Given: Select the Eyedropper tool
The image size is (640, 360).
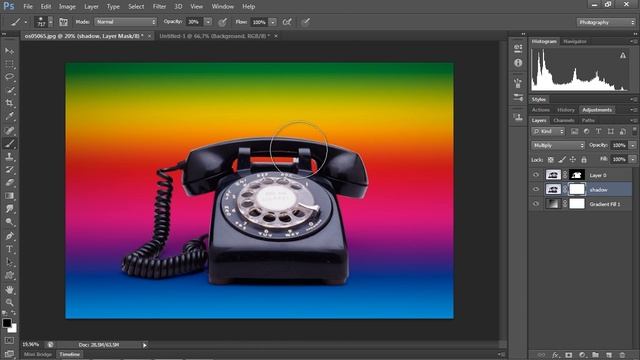Looking at the screenshot, I should click(x=9, y=117).
